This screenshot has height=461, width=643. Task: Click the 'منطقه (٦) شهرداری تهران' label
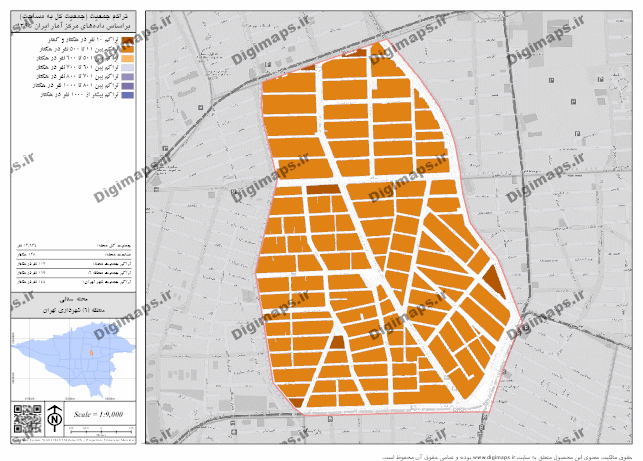pos(74,310)
